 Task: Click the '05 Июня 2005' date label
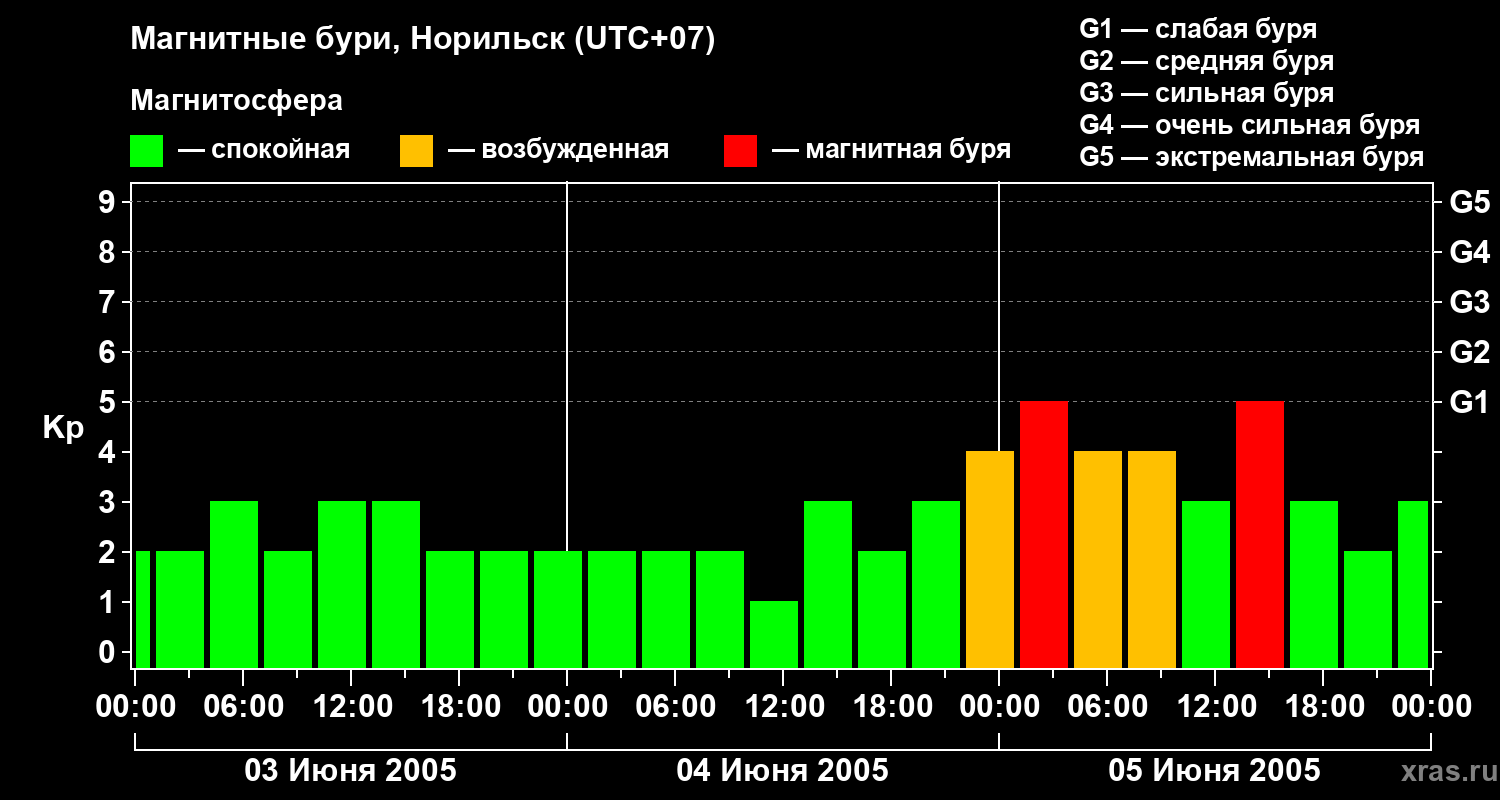point(1215,770)
